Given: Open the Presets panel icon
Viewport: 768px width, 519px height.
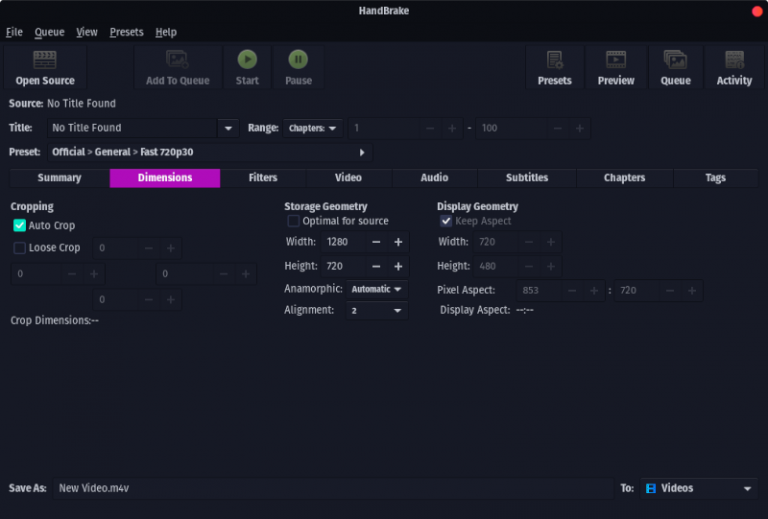Looking at the screenshot, I should click(554, 60).
